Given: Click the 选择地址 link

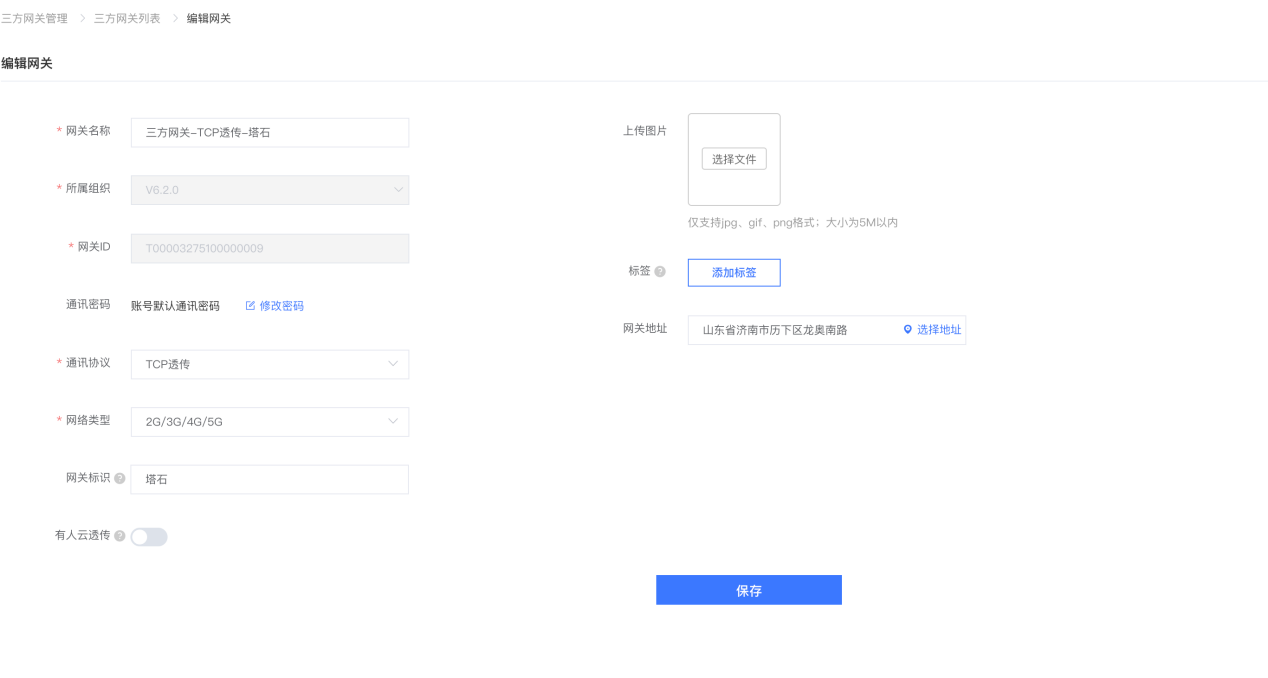Looking at the screenshot, I should [x=939, y=329].
